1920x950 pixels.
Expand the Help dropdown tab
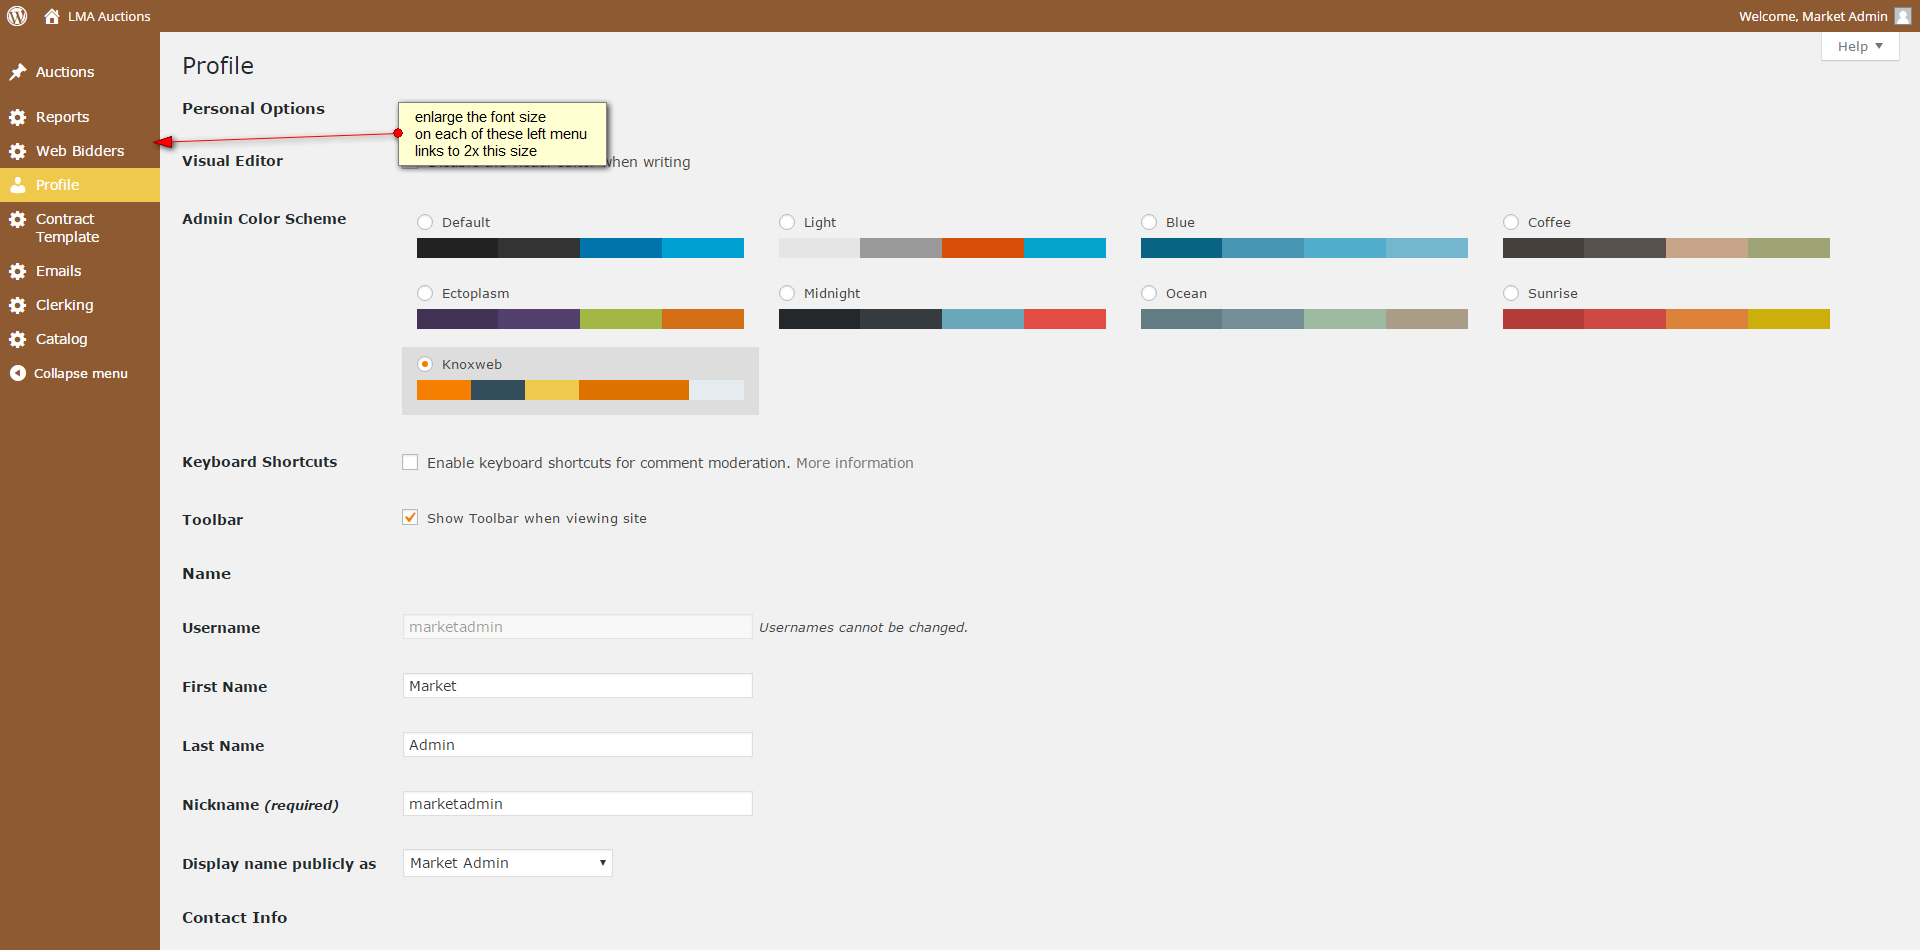[x=1860, y=46]
